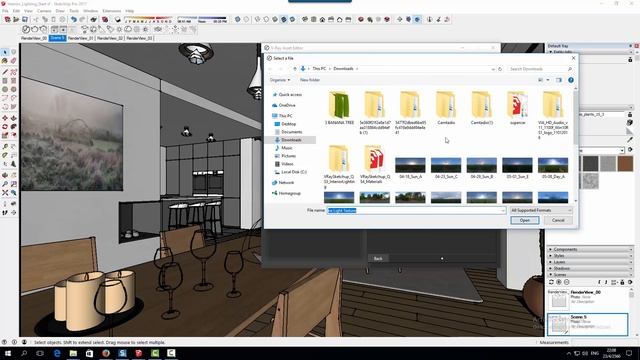Choose the Zoom magnifier tool

pyautogui.click(x=5, y=184)
